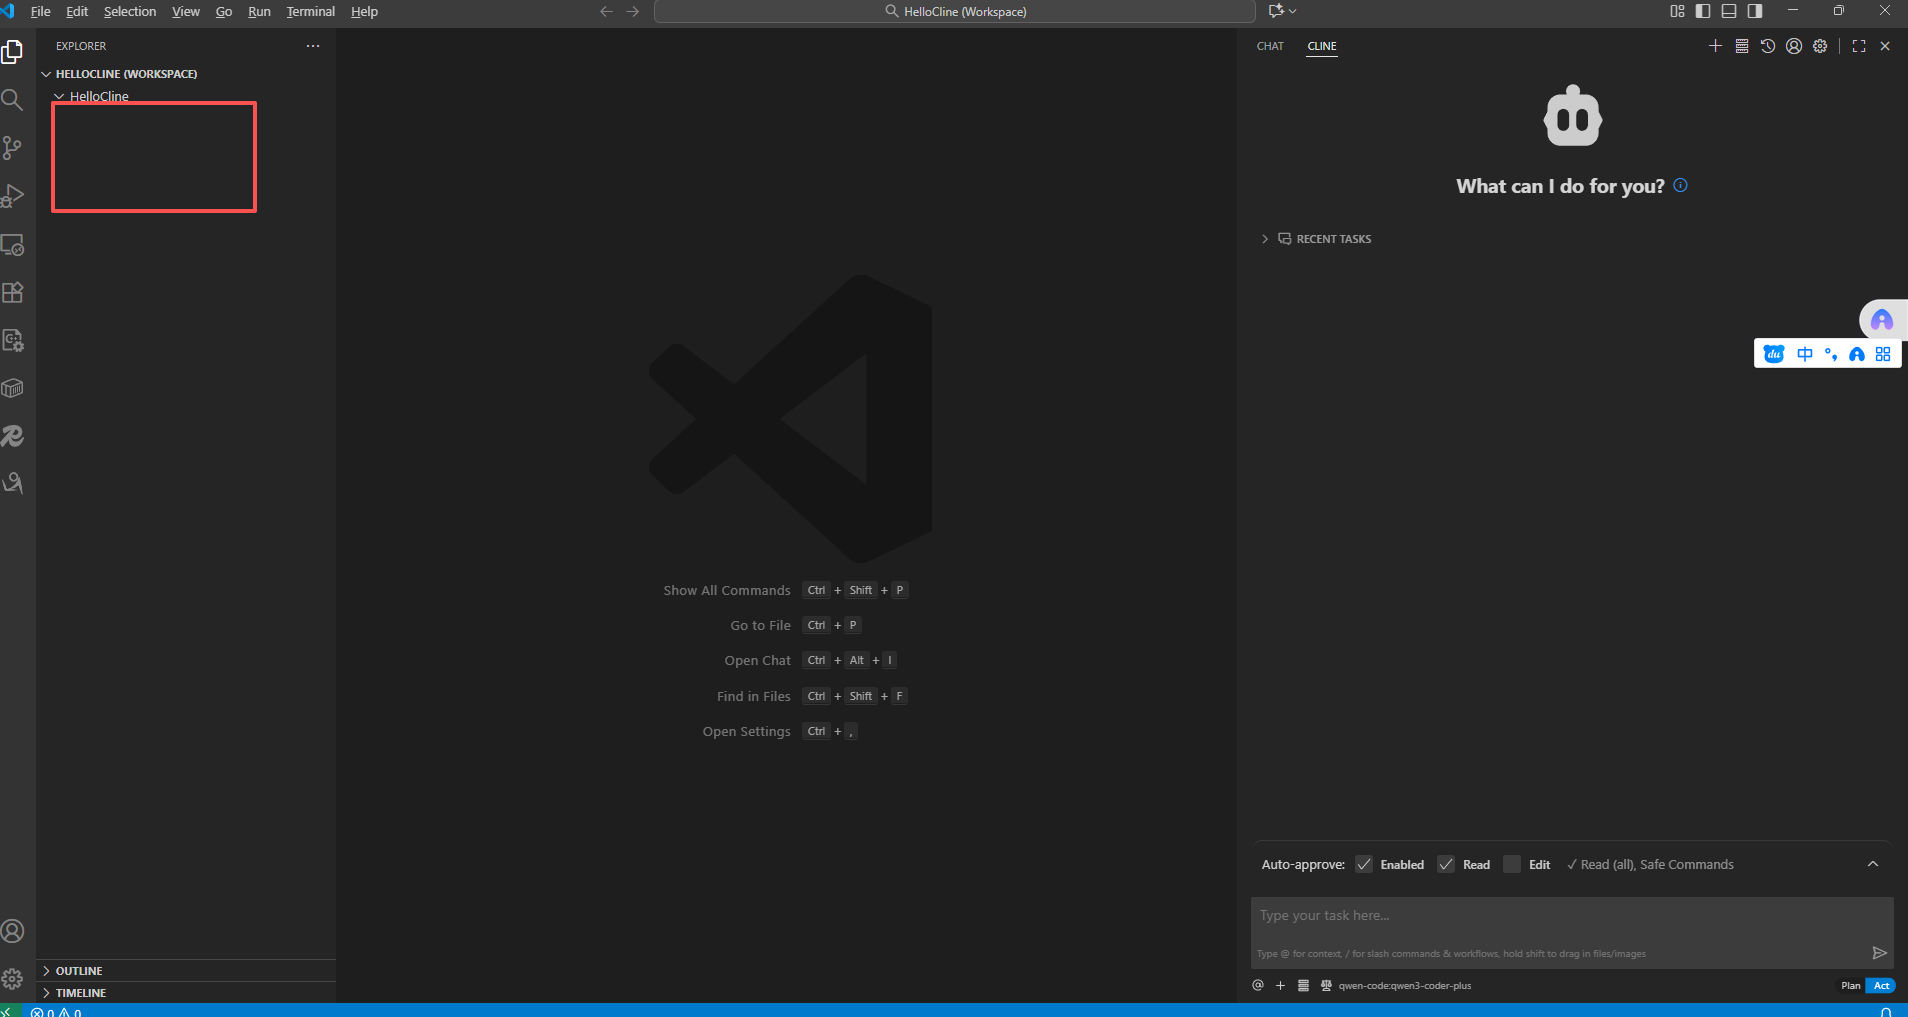
Task: Open the Extensions view
Action: [13, 293]
